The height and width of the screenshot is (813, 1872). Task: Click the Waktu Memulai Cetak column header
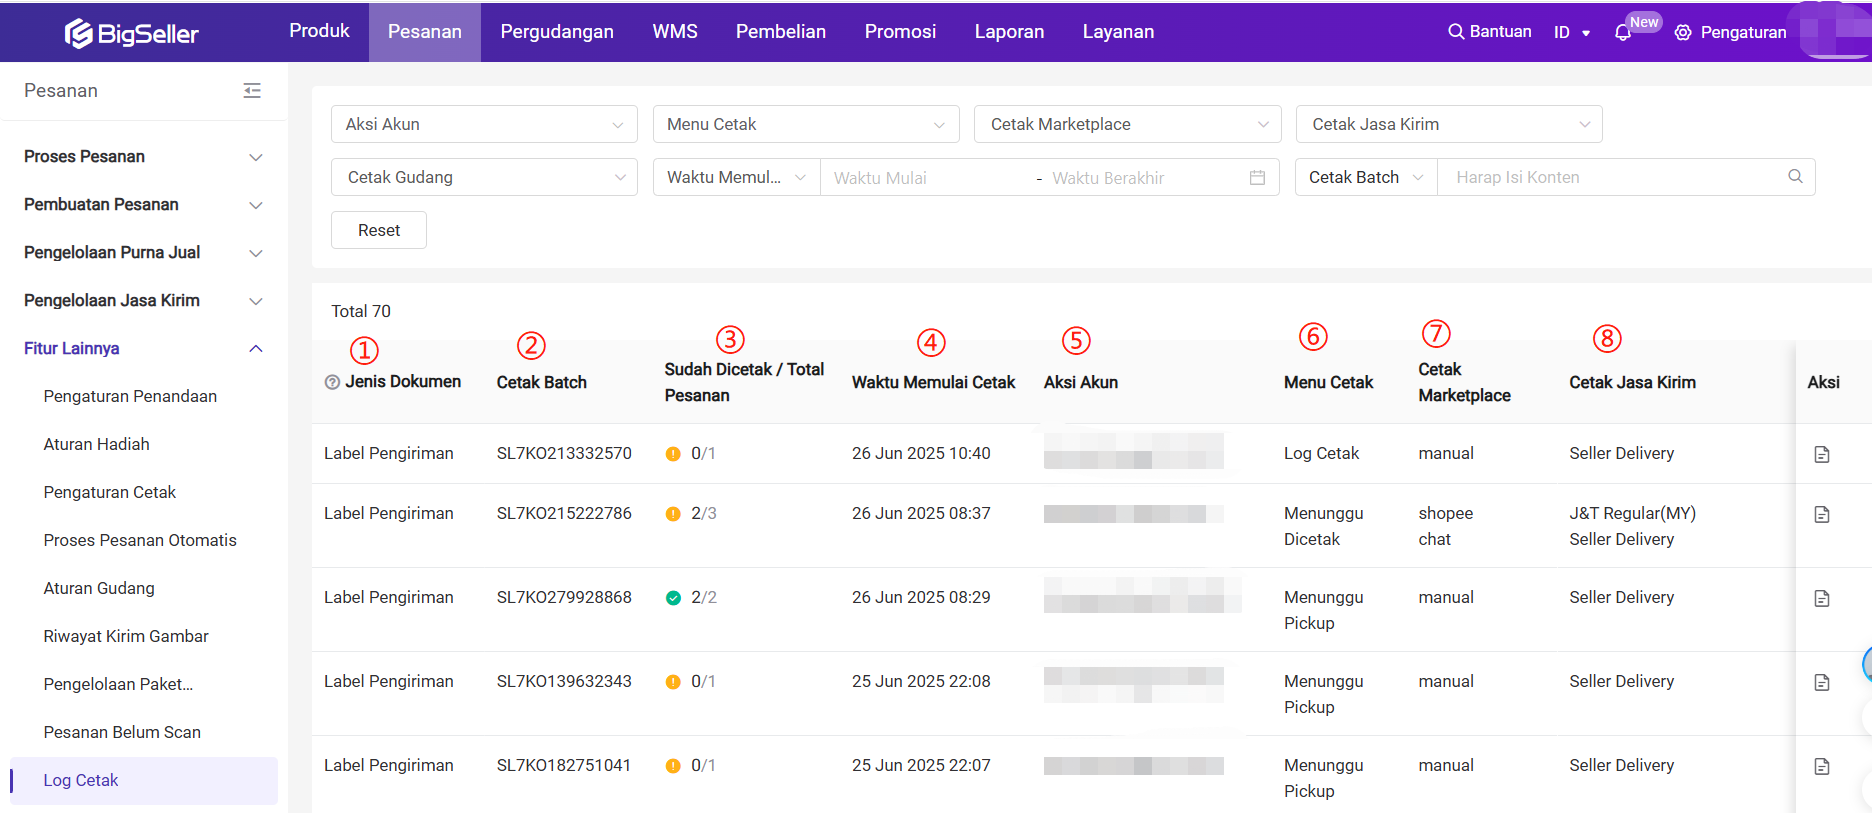tap(933, 383)
